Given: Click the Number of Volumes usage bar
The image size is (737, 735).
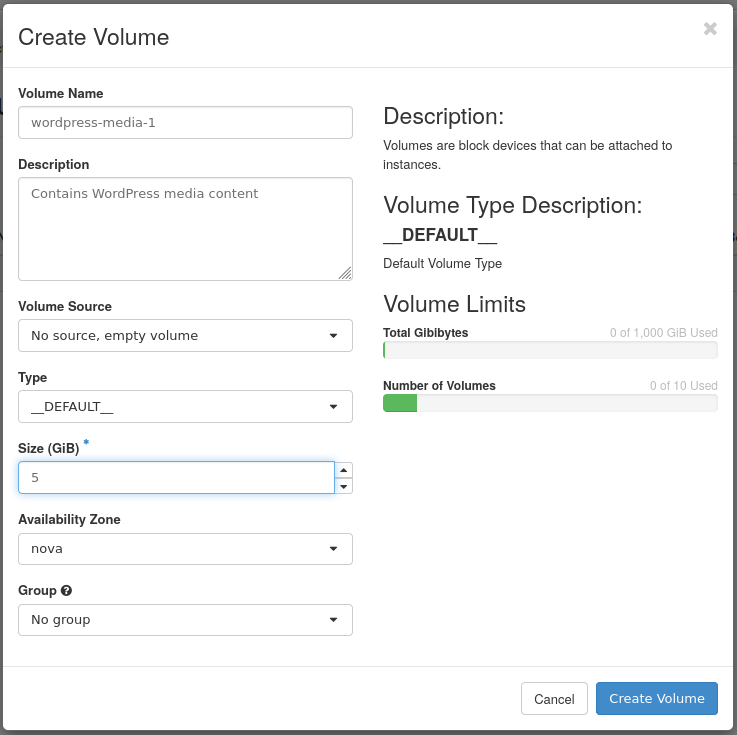Looking at the screenshot, I should (x=550, y=403).
